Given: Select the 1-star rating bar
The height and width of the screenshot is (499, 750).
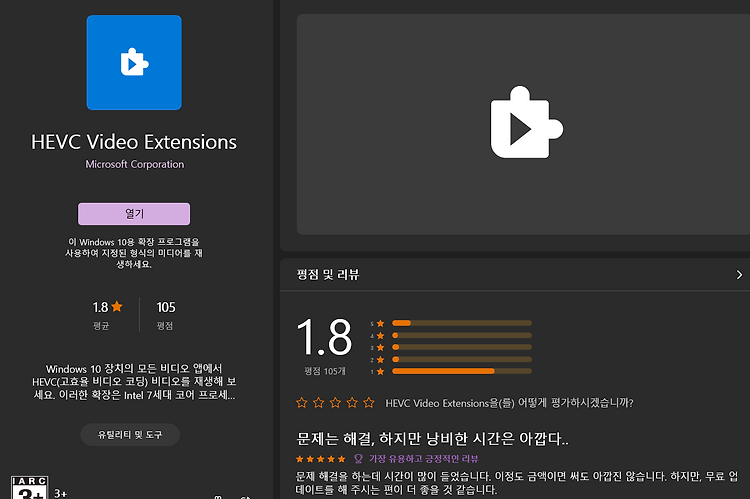Looking at the screenshot, I should 462,371.
